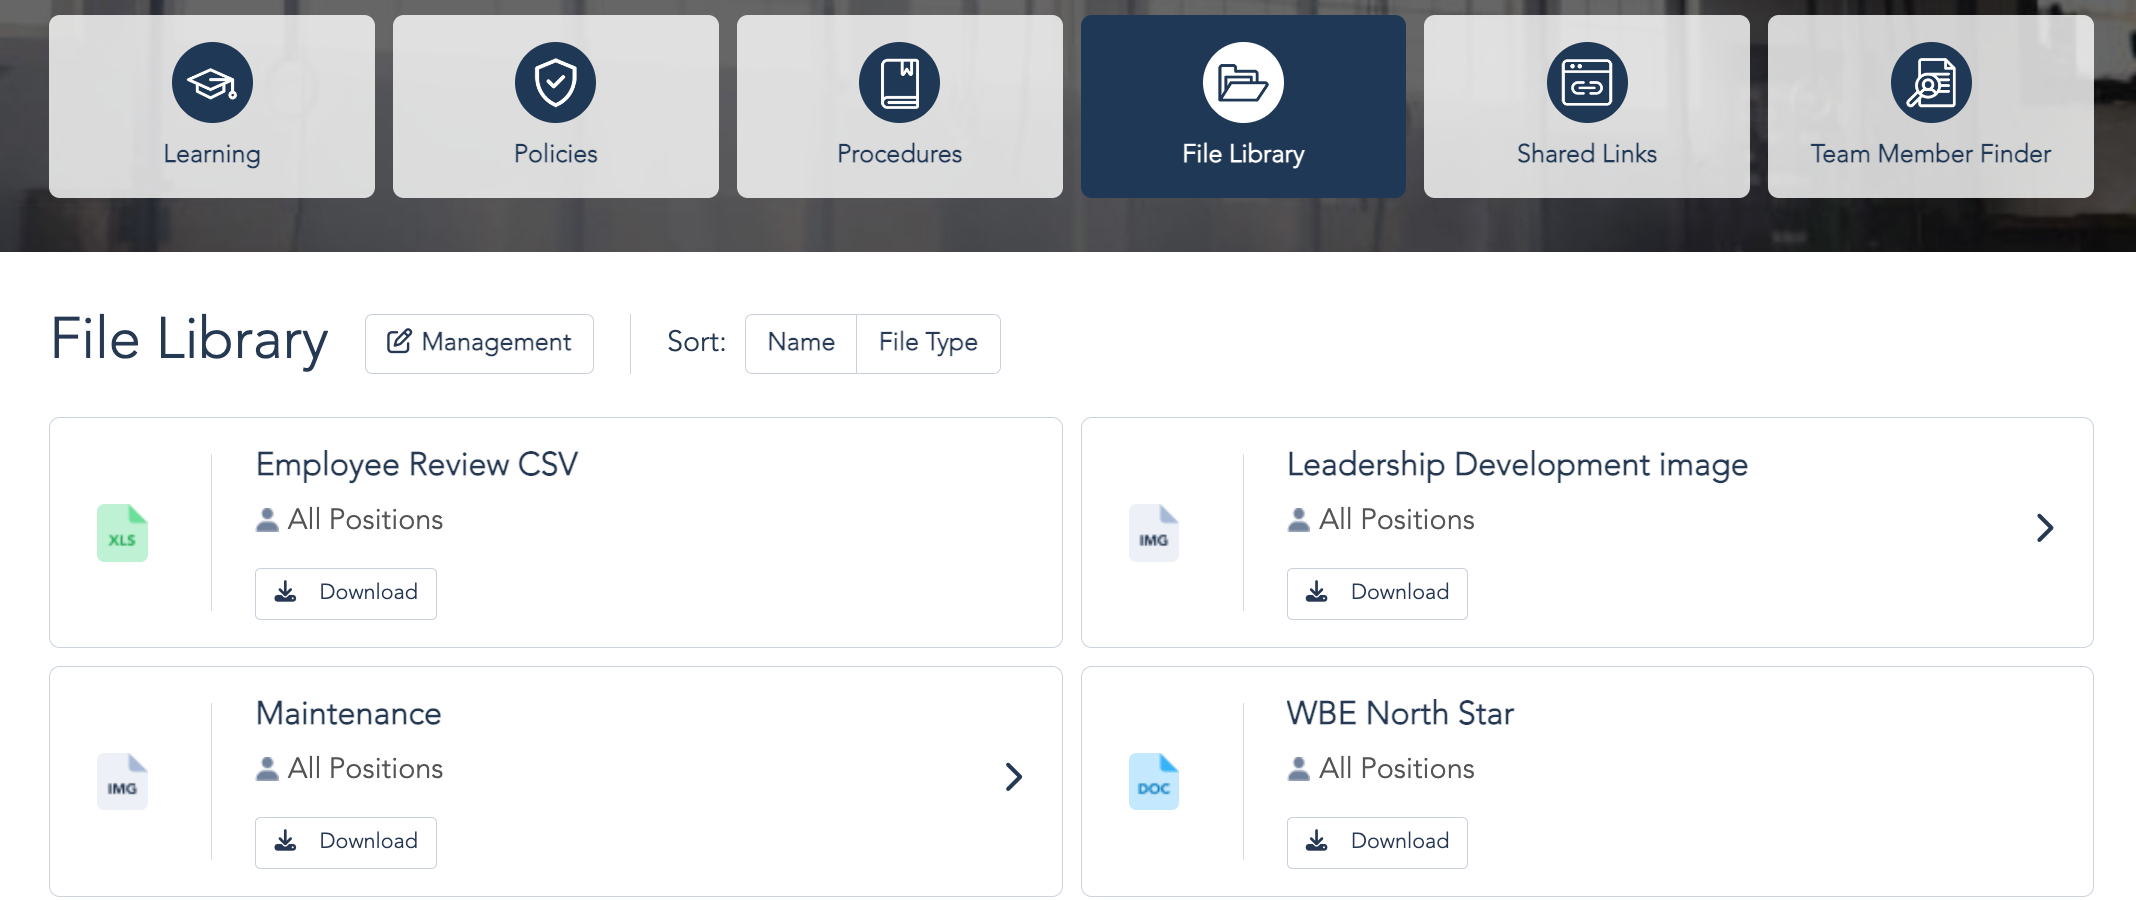Viewport: 2136px width, 900px height.
Task: Click the File Library folder icon
Action: point(1243,82)
